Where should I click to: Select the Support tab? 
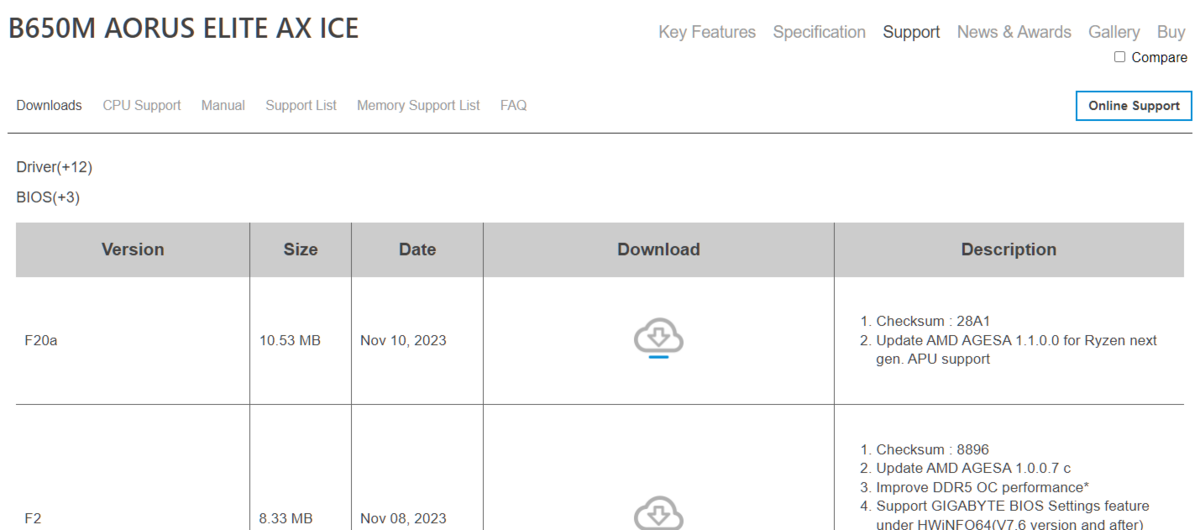coord(911,32)
